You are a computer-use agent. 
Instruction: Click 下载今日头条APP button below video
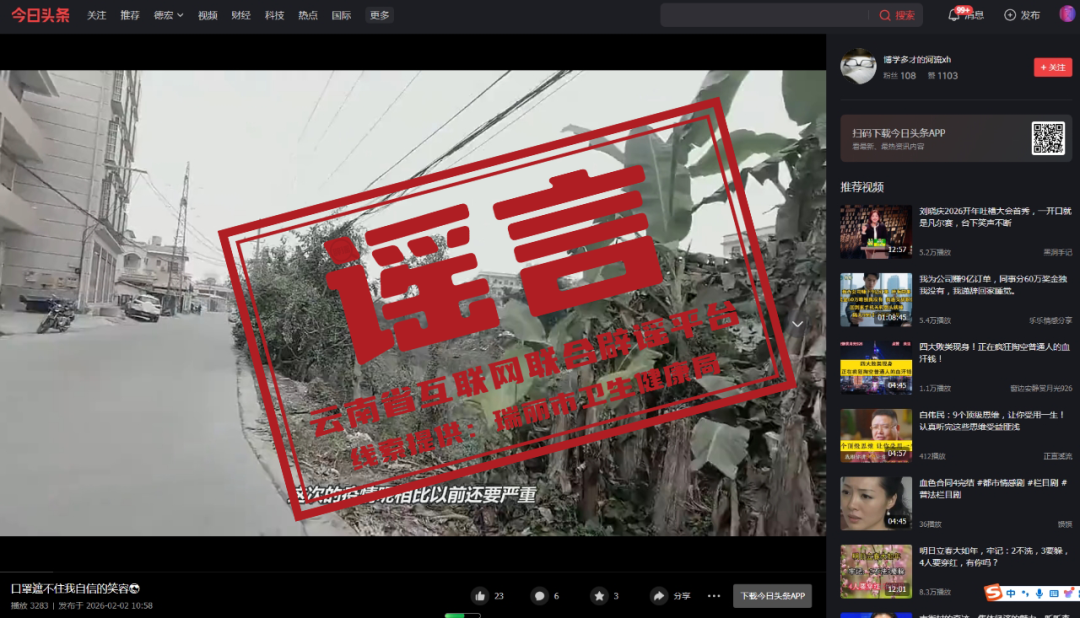(x=772, y=596)
